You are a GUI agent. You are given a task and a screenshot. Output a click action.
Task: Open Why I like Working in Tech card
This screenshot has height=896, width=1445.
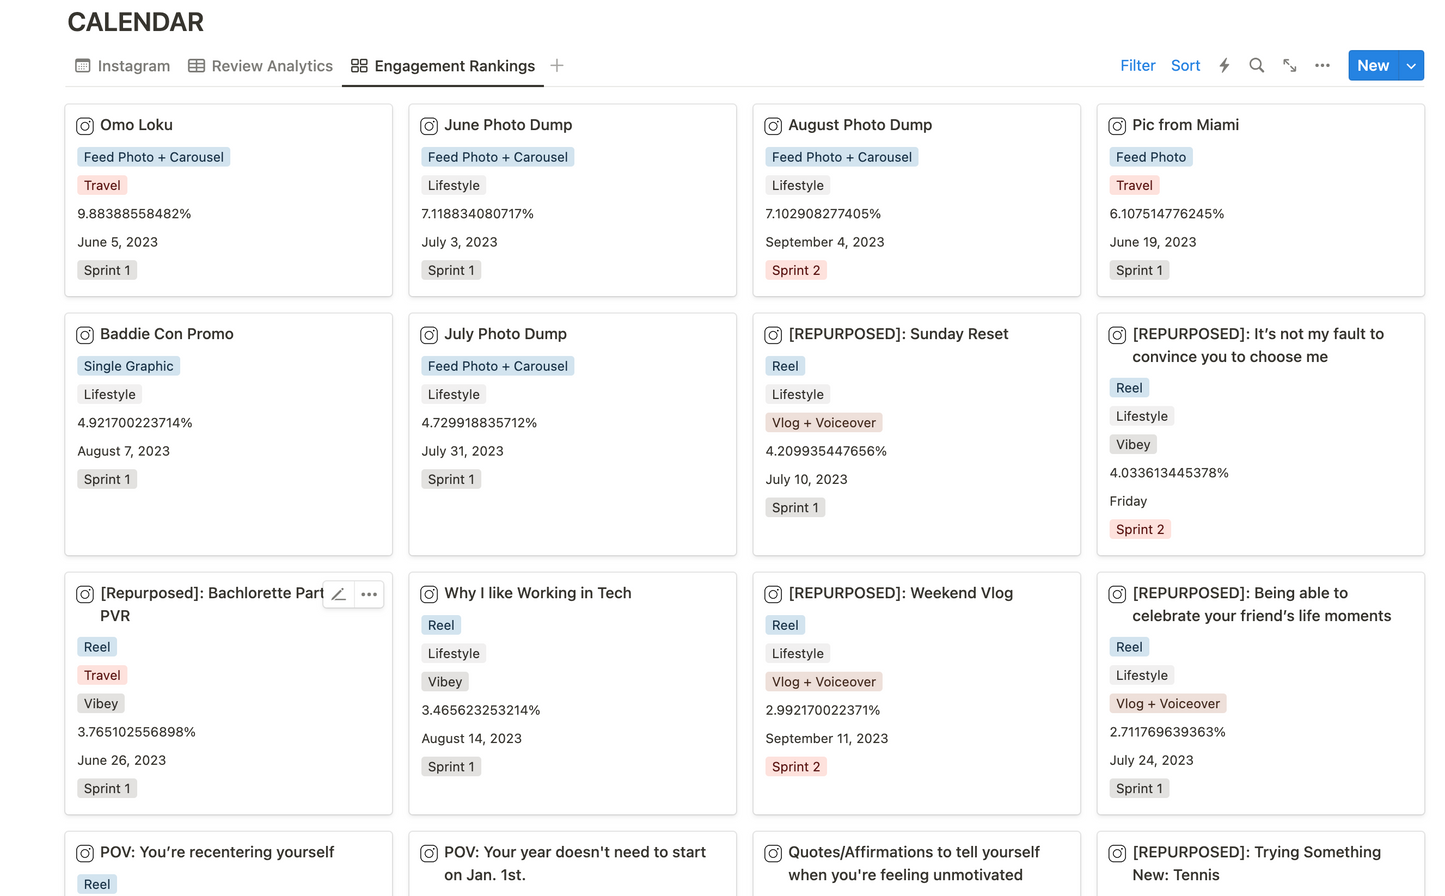point(538,593)
